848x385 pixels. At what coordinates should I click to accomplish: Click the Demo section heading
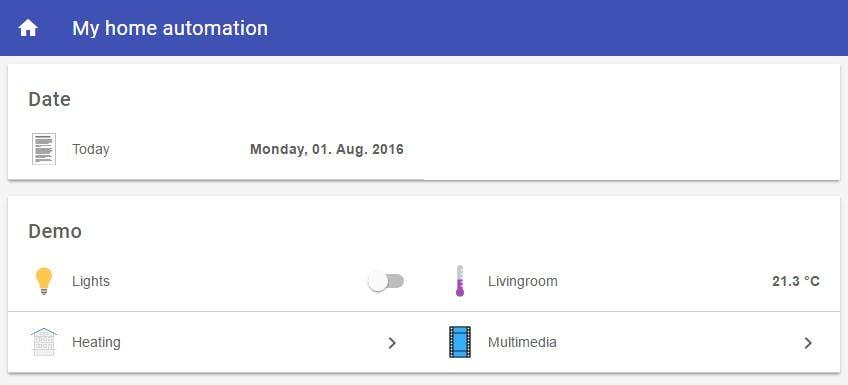pos(55,231)
